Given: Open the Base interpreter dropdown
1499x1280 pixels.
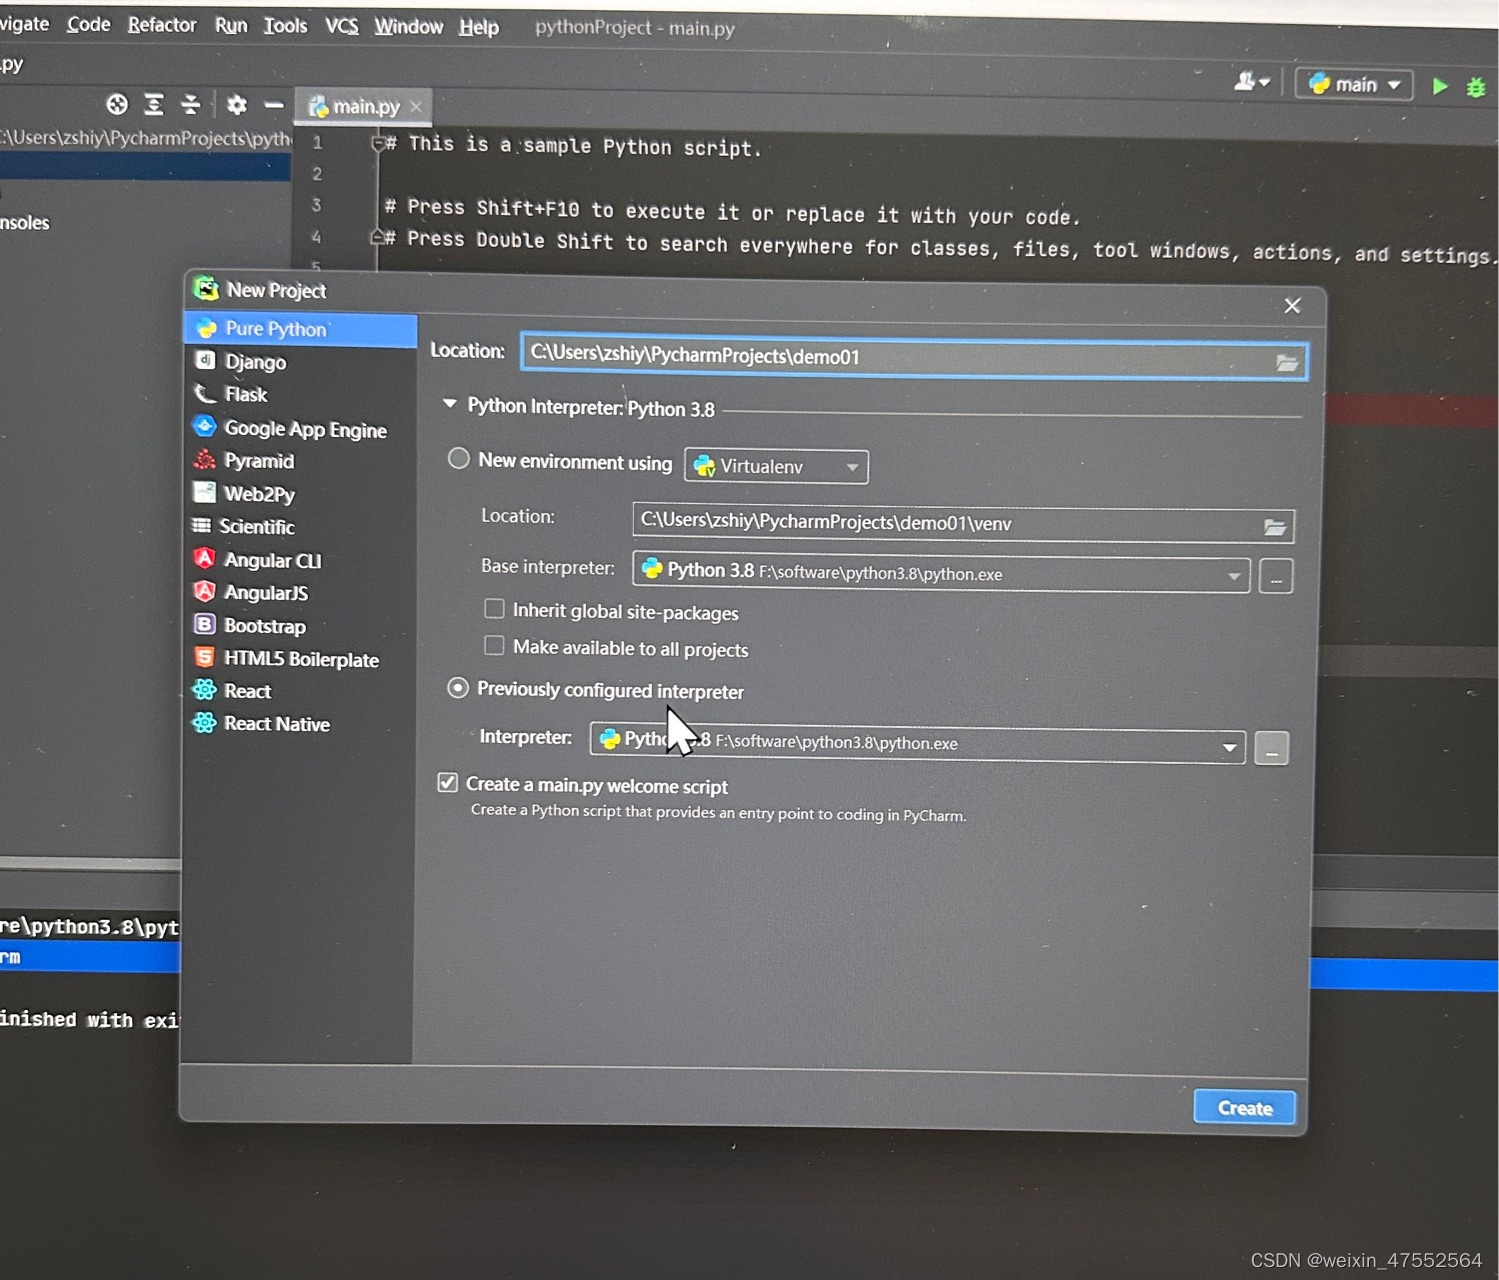Looking at the screenshot, I should [x=941, y=573].
